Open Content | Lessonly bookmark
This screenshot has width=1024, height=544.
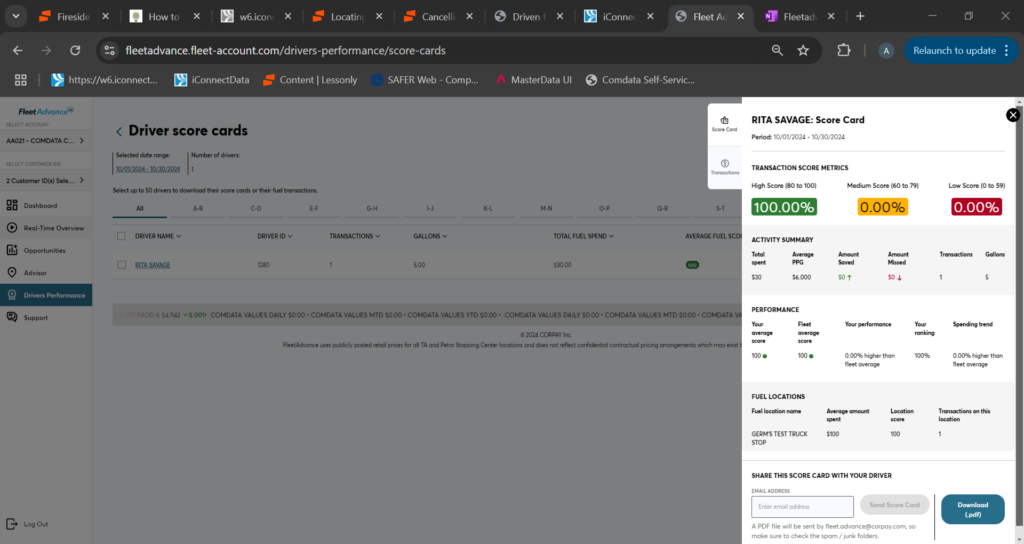(x=310, y=80)
